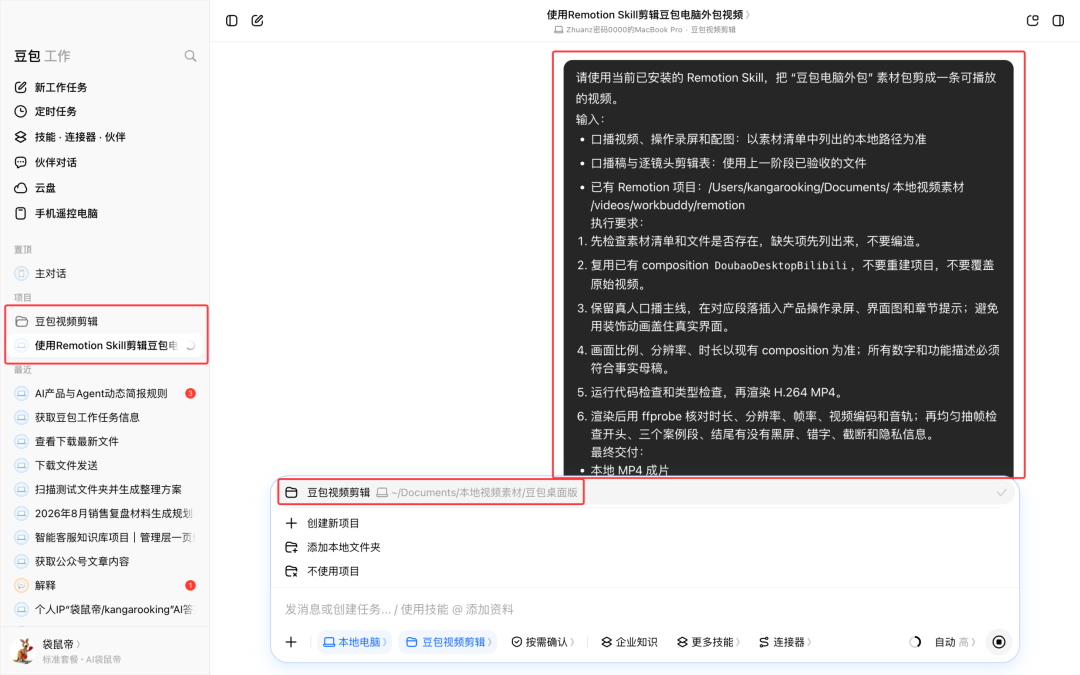Toggle the right side panel icon
1080x675 pixels.
[1059, 21]
